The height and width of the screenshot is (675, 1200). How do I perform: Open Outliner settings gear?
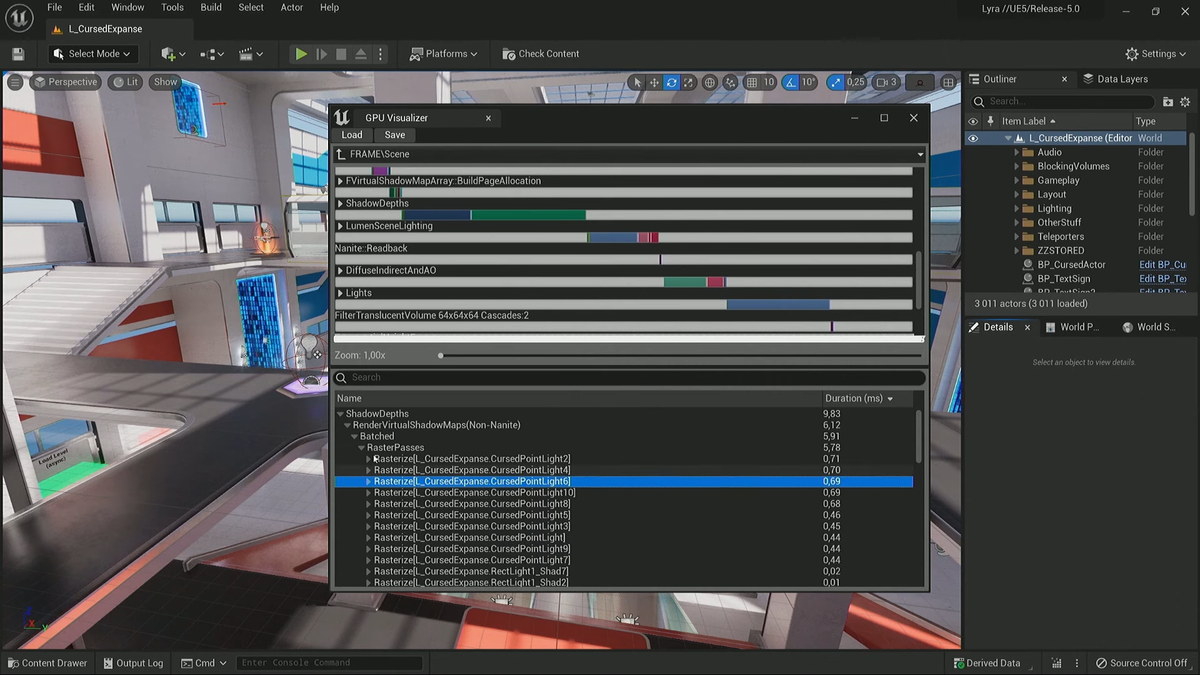1185,101
